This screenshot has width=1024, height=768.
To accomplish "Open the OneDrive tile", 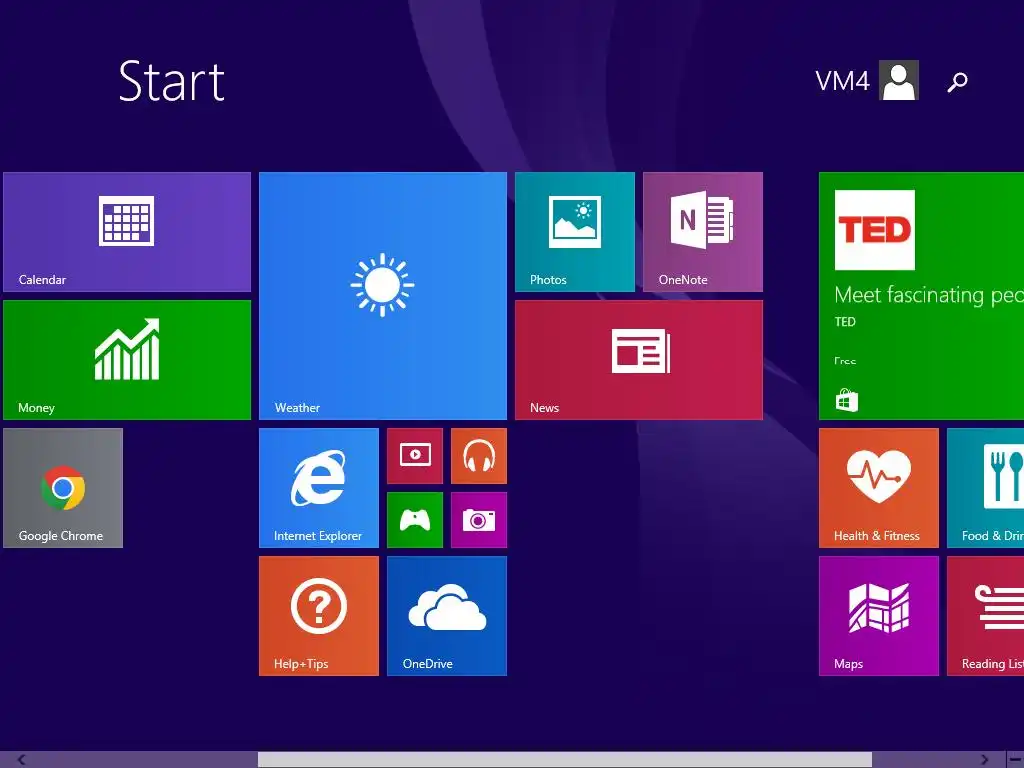I will [x=447, y=616].
